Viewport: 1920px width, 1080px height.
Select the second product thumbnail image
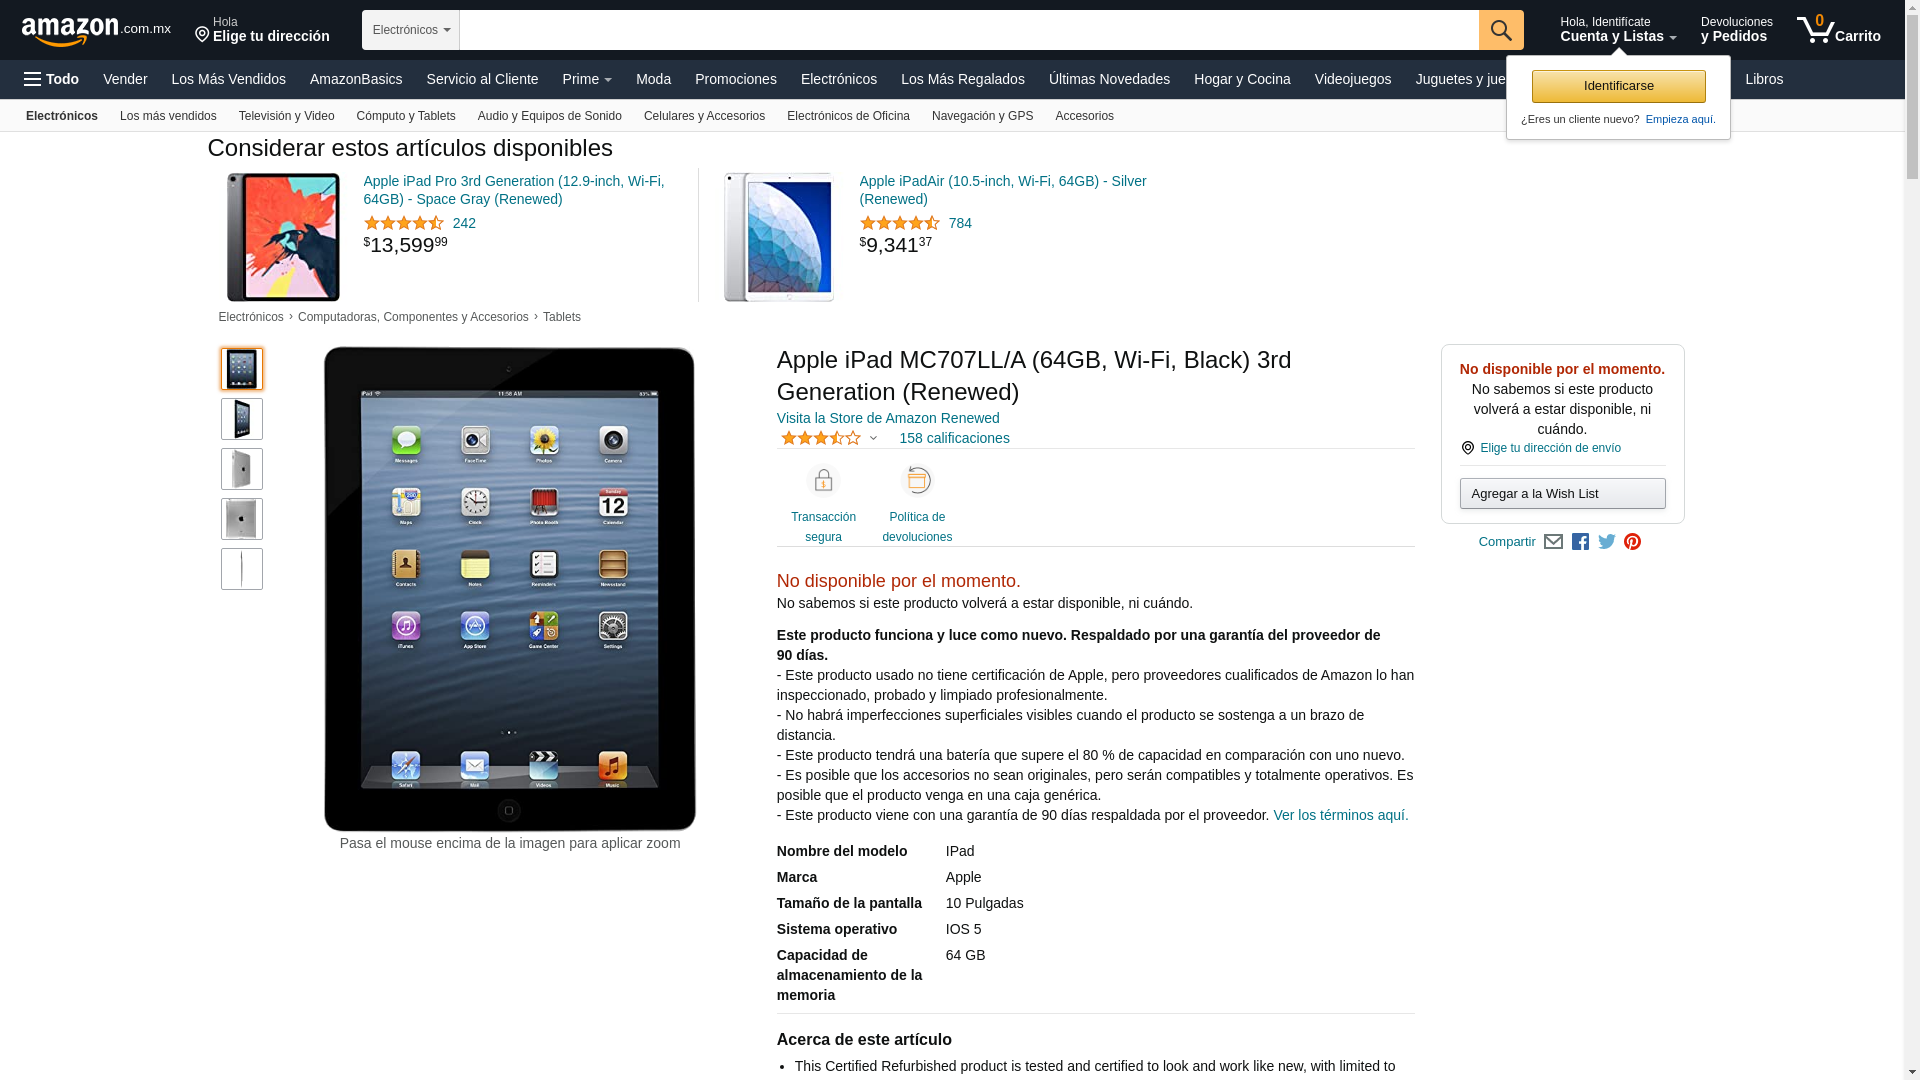[x=242, y=419]
